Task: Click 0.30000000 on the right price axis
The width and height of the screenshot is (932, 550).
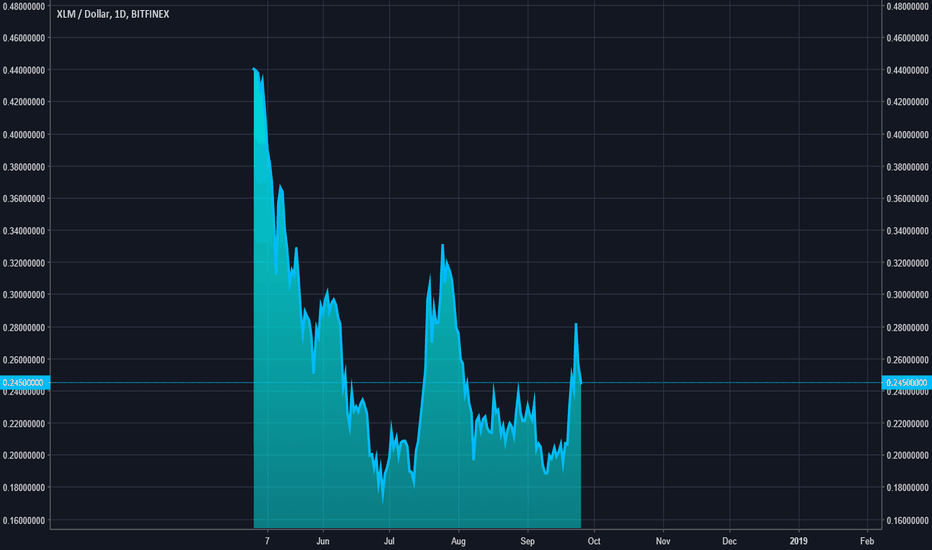Action: click(x=907, y=295)
